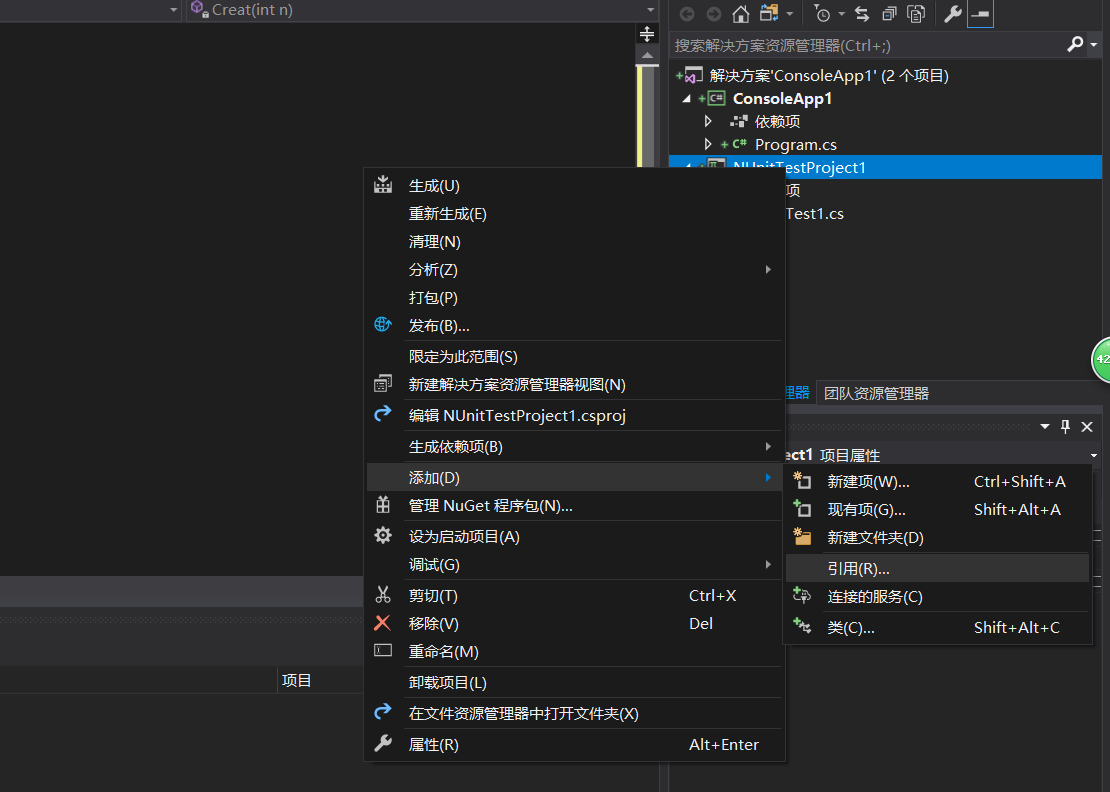Click 清理(N) menu entry
1110x792 pixels.
click(x=574, y=242)
